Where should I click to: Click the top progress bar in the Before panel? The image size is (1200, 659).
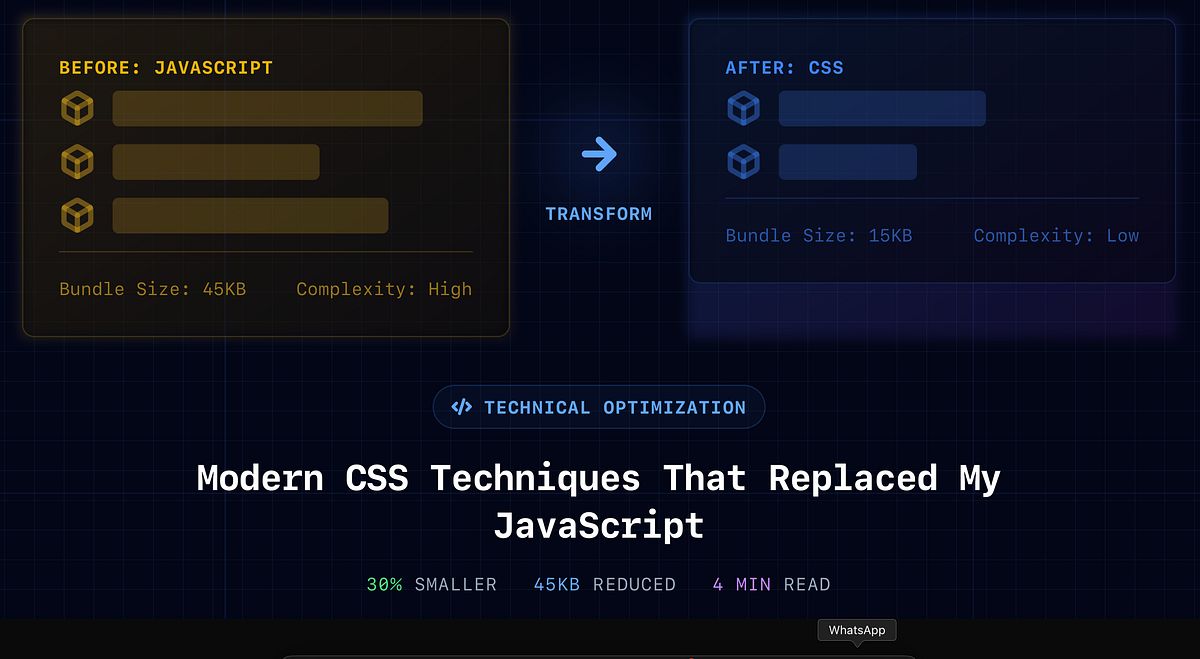[x=267, y=108]
